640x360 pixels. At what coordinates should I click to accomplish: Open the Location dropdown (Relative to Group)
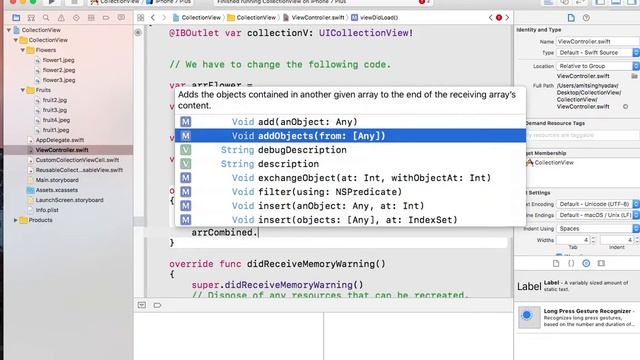click(598, 66)
